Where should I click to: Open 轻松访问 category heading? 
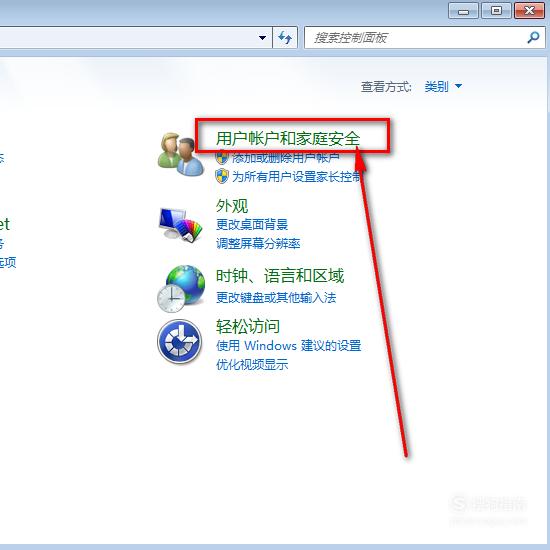pyautogui.click(x=248, y=326)
